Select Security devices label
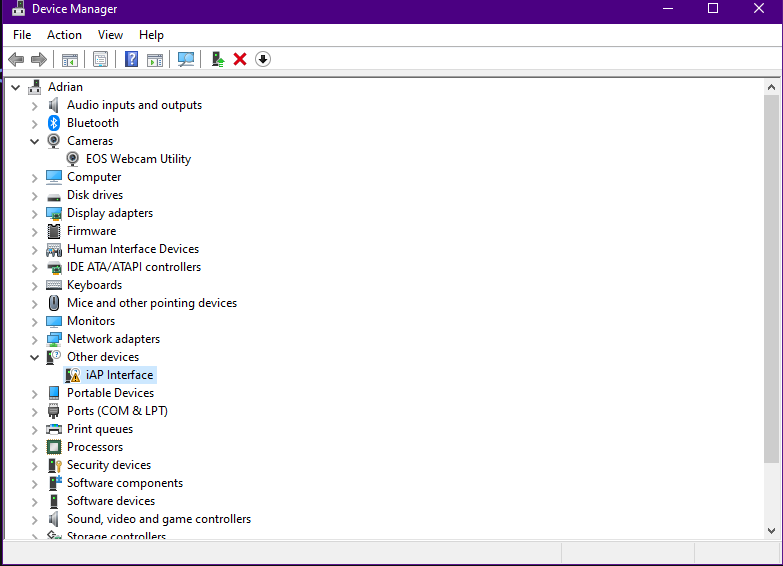Viewport: 783px width, 566px height. (109, 465)
